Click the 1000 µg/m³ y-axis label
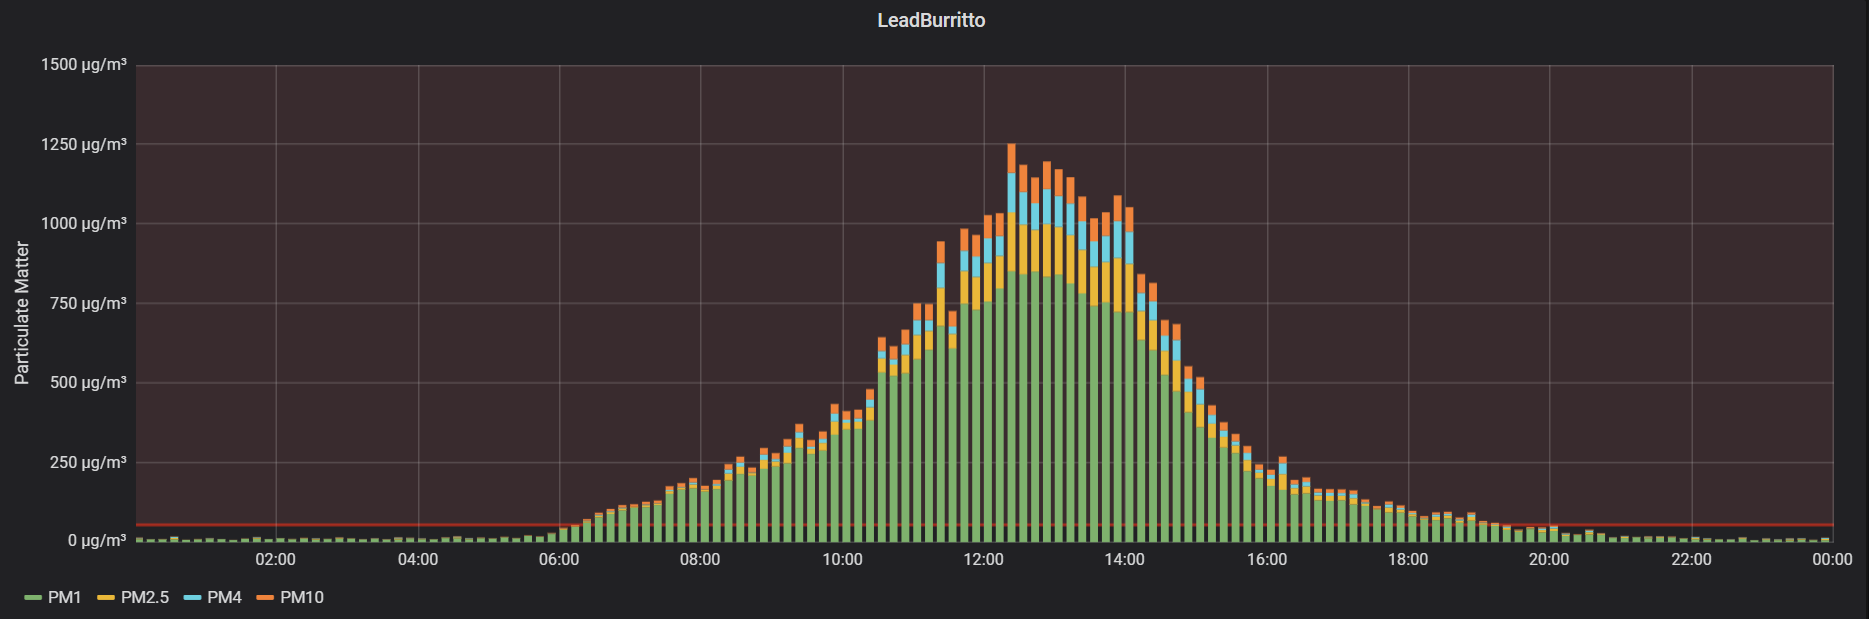Viewport: 1869px width, 619px height. [84, 223]
